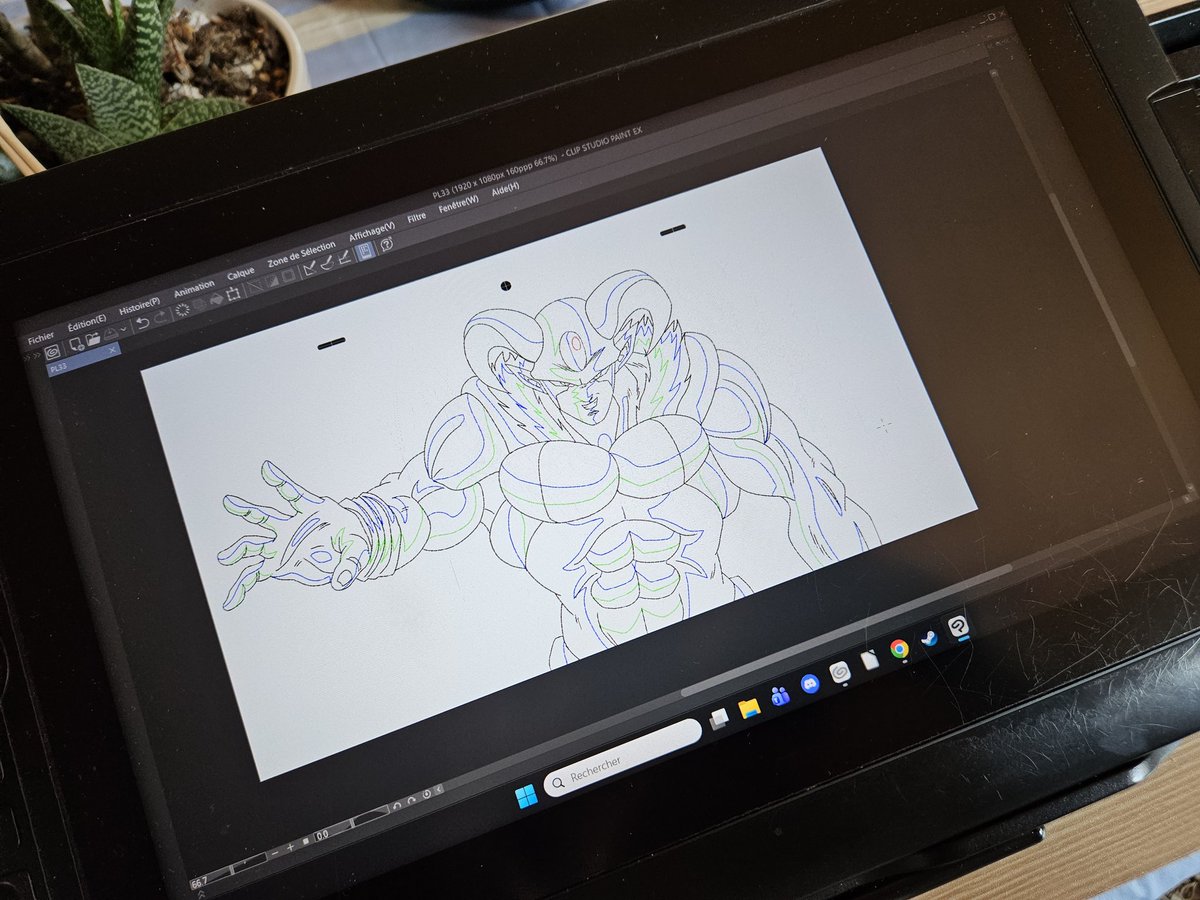This screenshot has width=1200, height=900.
Task: Click the open file folder icon
Action: pos(93,338)
